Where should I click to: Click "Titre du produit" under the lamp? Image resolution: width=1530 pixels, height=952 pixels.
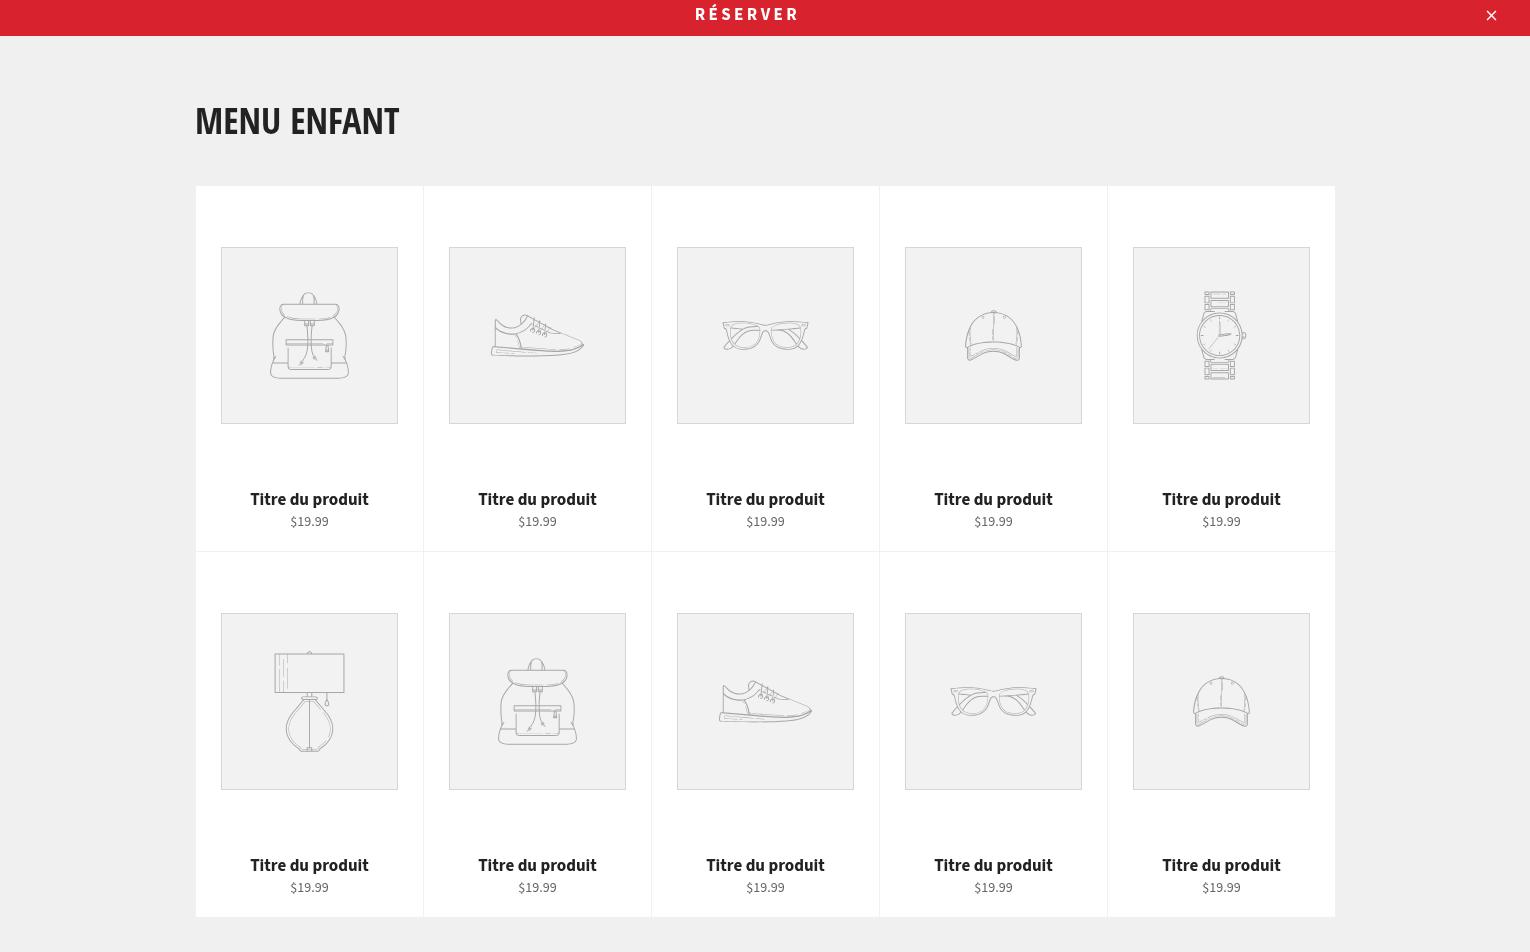pyautogui.click(x=309, y=865)
